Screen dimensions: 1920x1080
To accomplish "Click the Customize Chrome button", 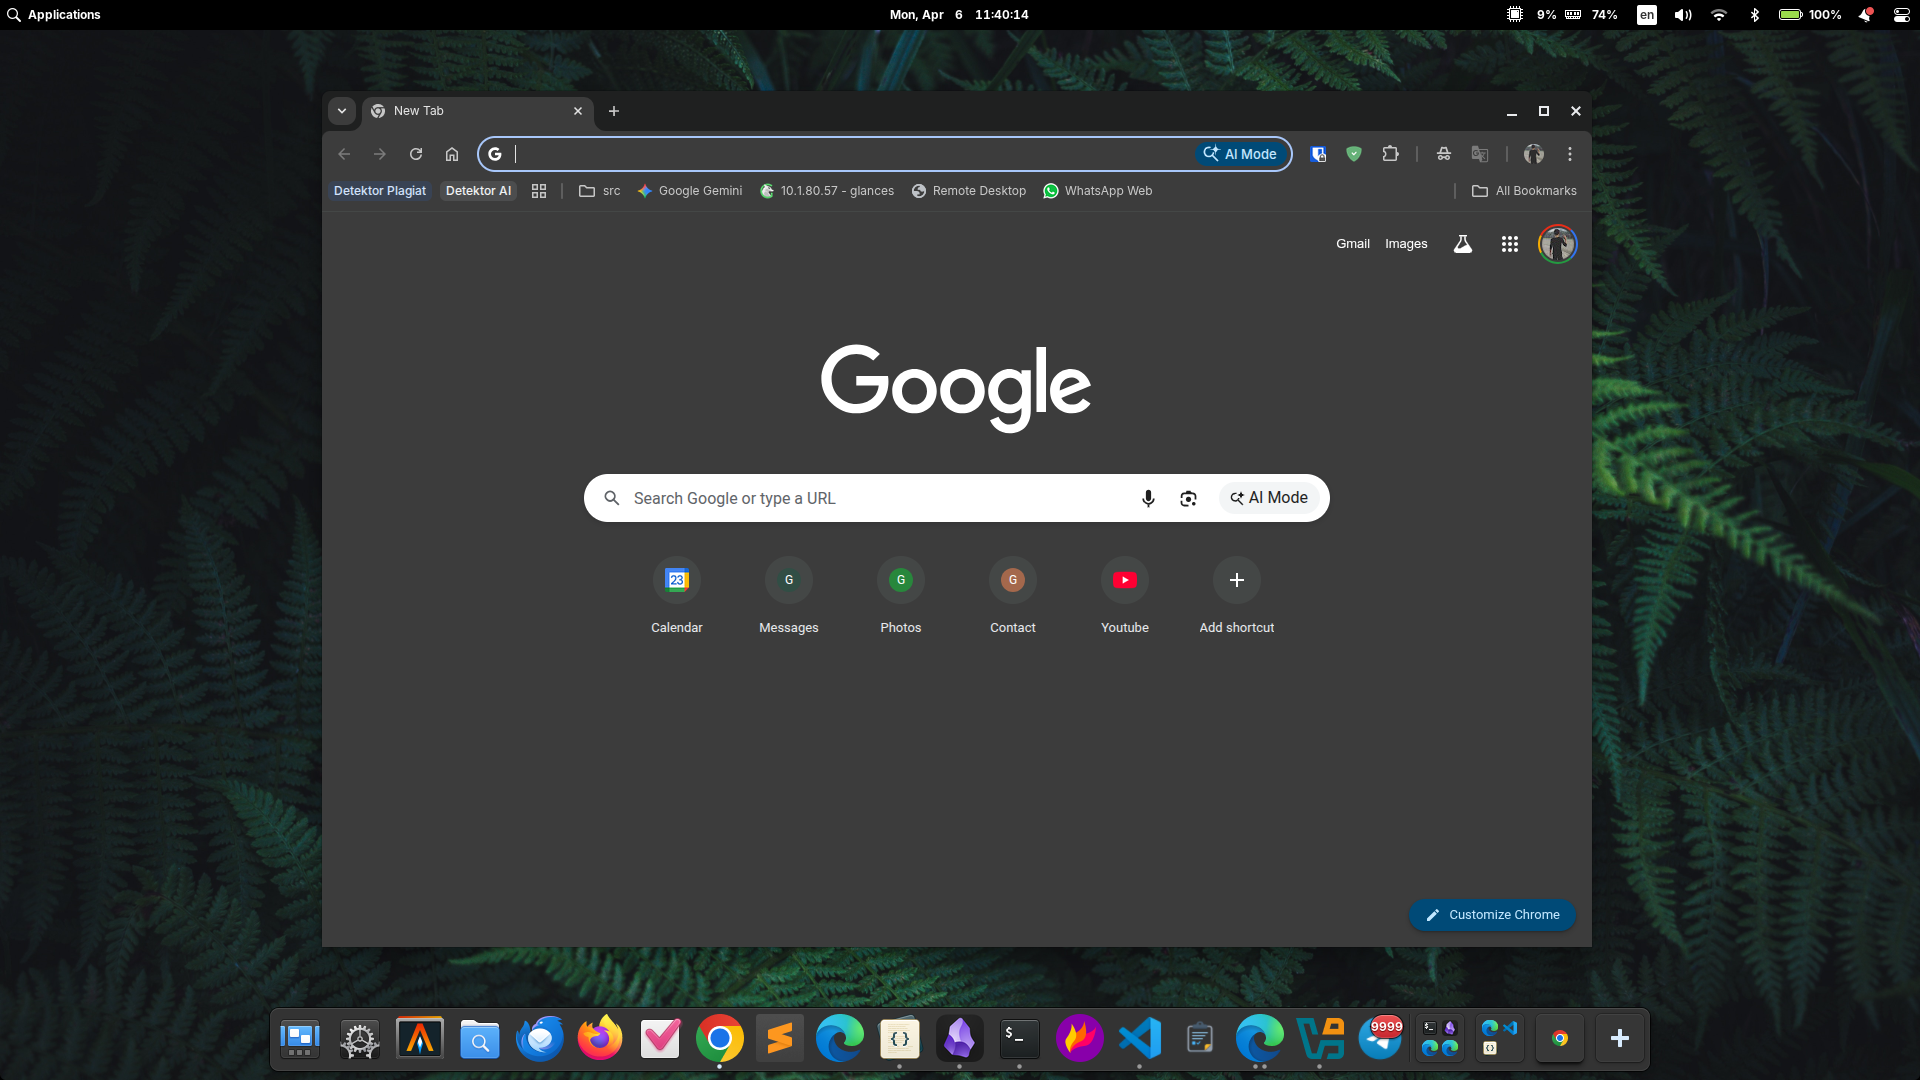I will pyautogui.click(x=1492, y=915).
